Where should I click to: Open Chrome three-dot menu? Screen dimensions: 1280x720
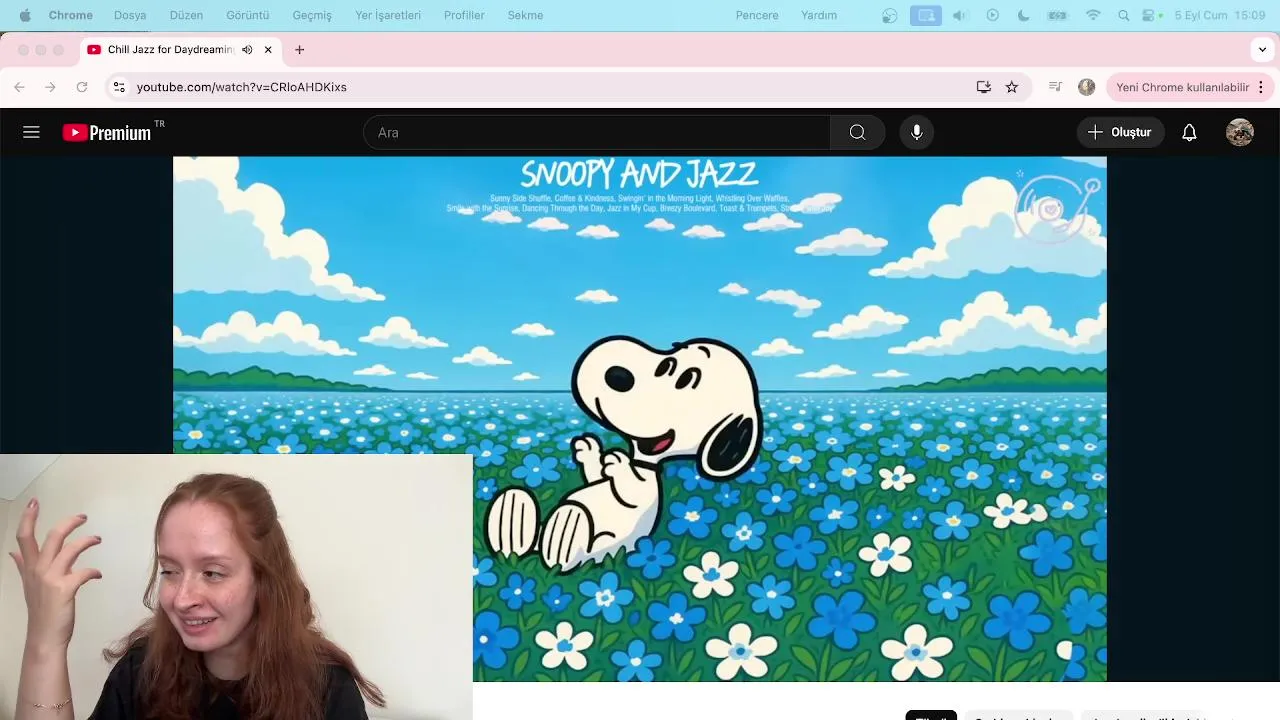[1261, 87]
